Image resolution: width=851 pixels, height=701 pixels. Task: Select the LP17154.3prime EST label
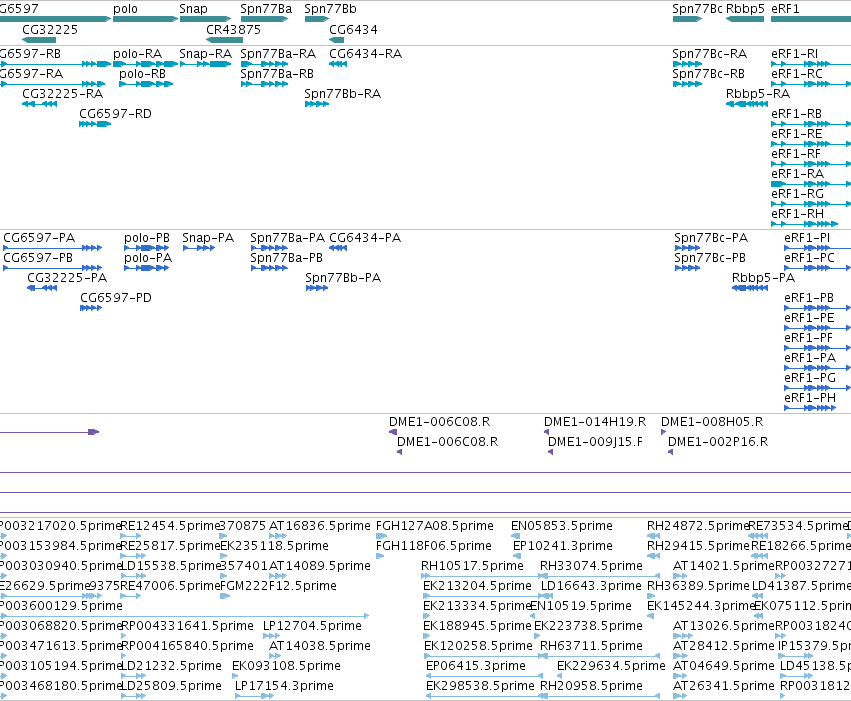tap(284, 686)
